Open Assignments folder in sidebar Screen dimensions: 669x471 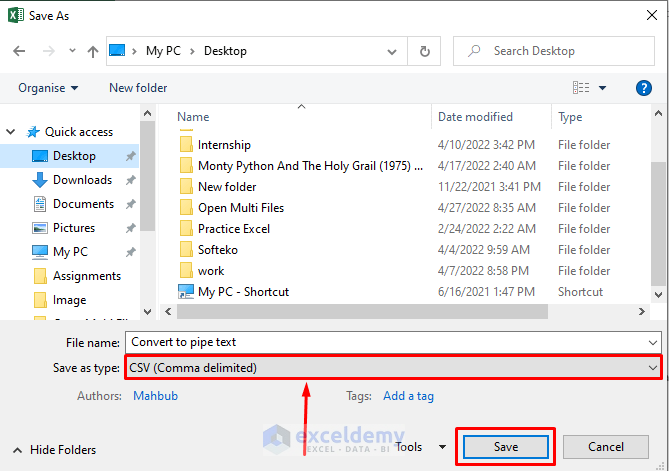pyautogui.click(x=87, y=276)
